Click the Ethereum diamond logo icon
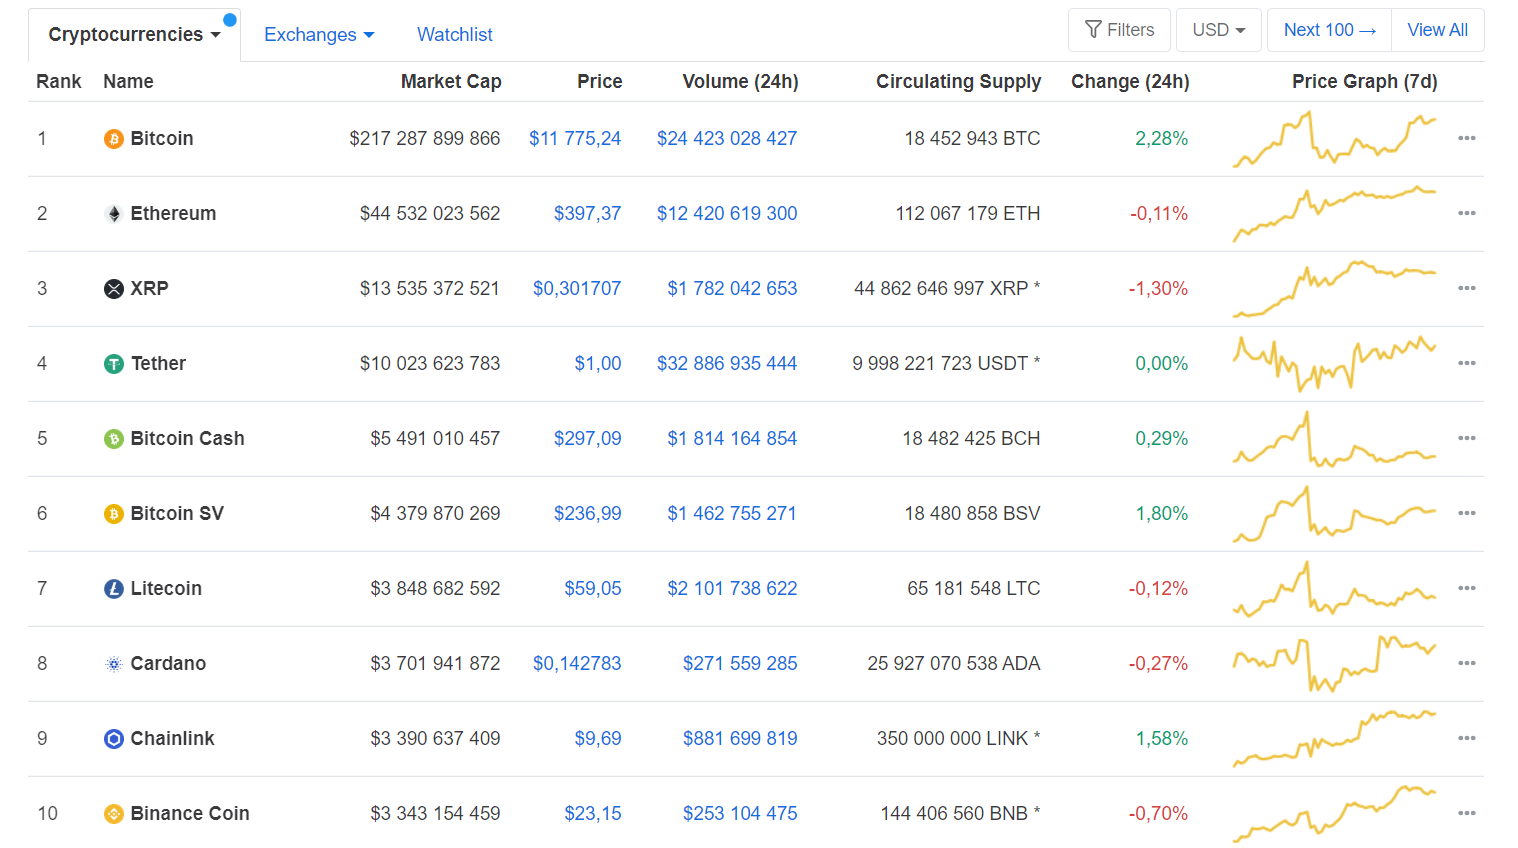Viewport: 1518px width, 848px height. (x=114, y=214)
